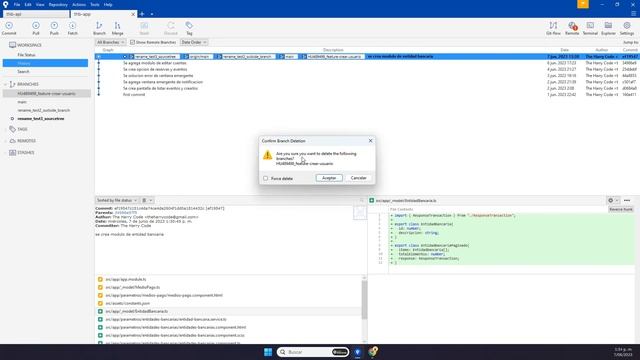This screenshot has width=640, height=360.
Task: Click Windows Start button on taskbar
Action: [268, 352]
